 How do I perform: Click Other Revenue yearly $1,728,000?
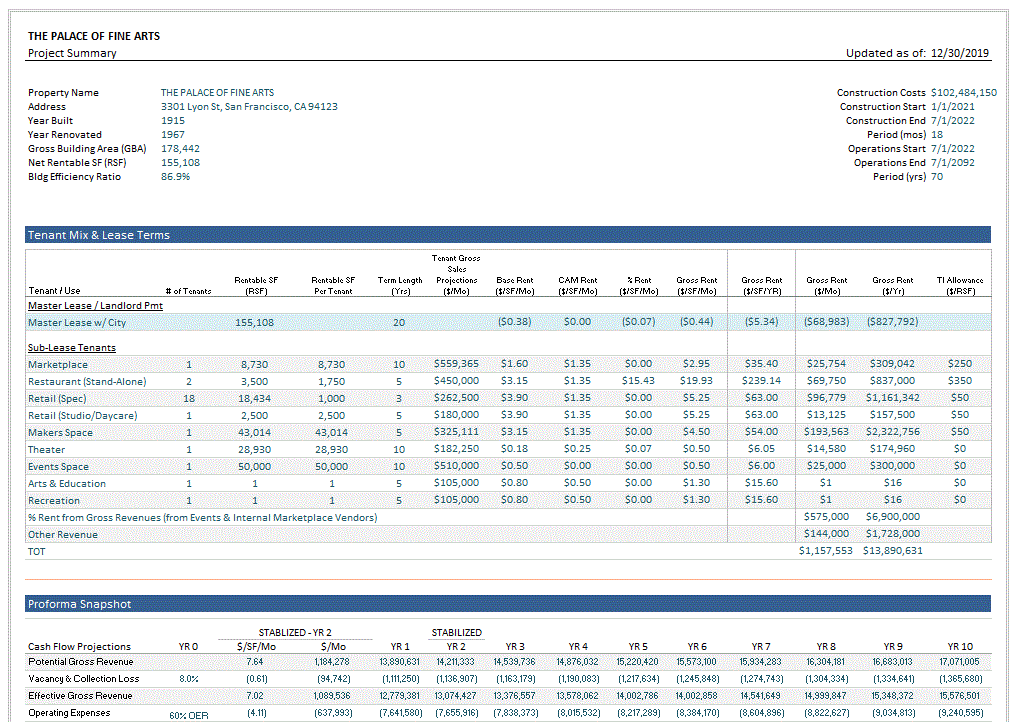[892, 534]
